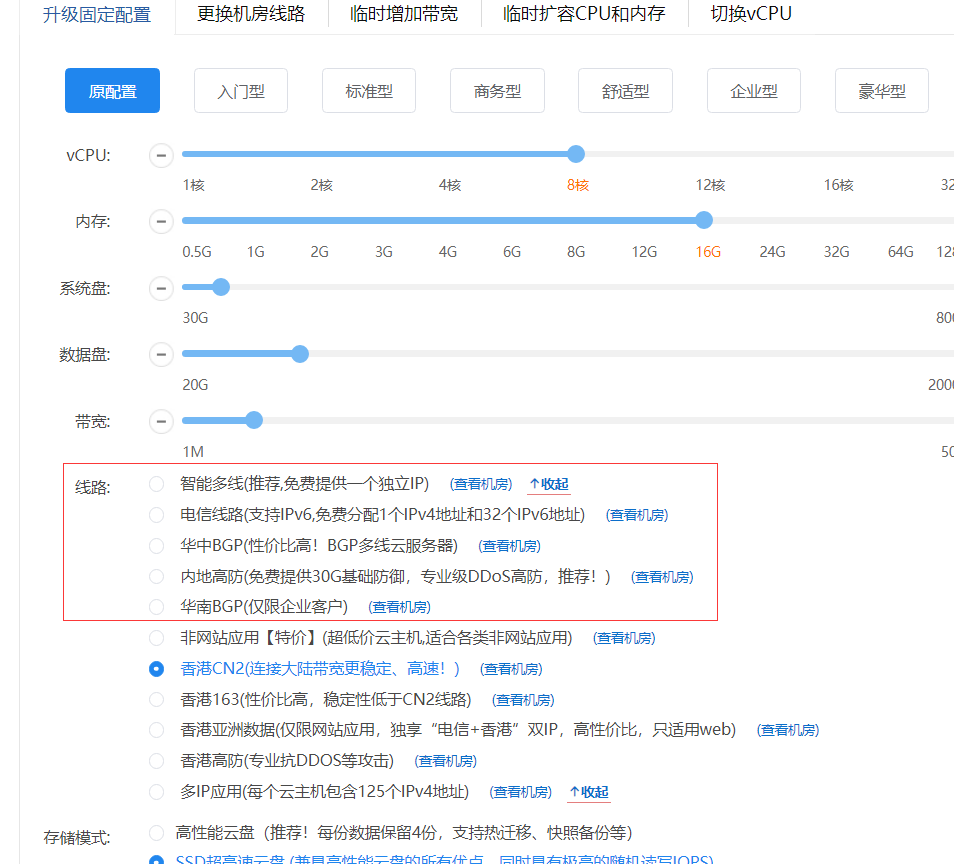Click the minus icon beside vCPU slider

(x=161, y=155)
